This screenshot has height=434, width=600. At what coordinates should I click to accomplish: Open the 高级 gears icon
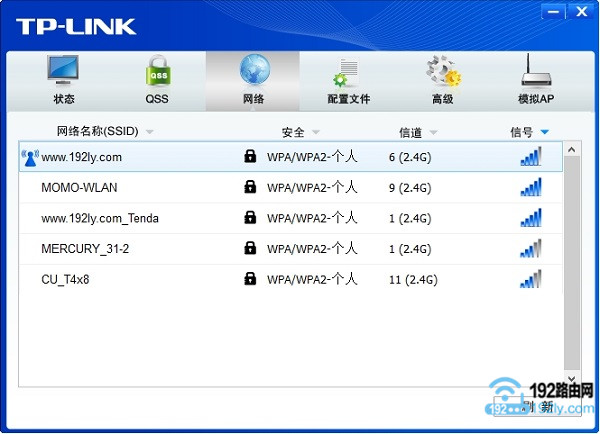443,70
